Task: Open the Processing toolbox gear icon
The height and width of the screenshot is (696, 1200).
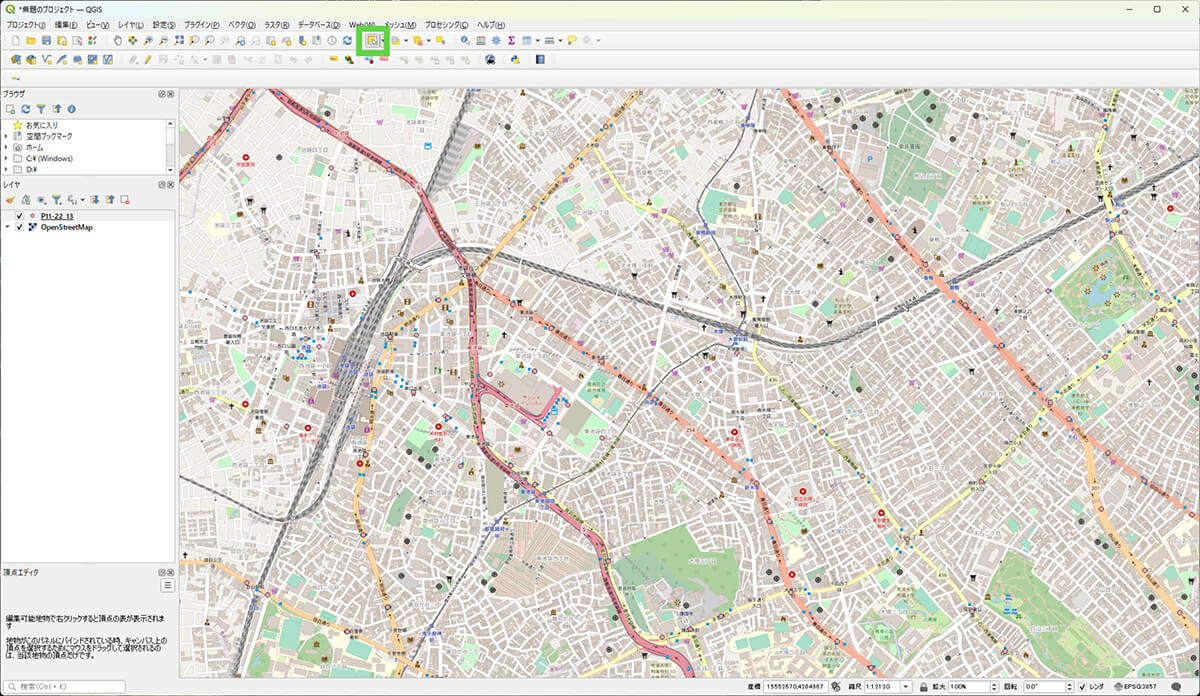Action: pyautogui.click(x=496, y=40)
